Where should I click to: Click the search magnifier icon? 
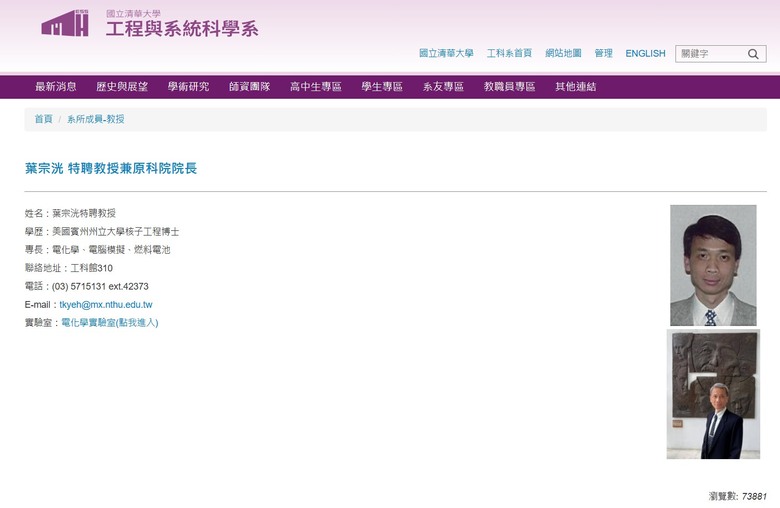coord(753,54)
